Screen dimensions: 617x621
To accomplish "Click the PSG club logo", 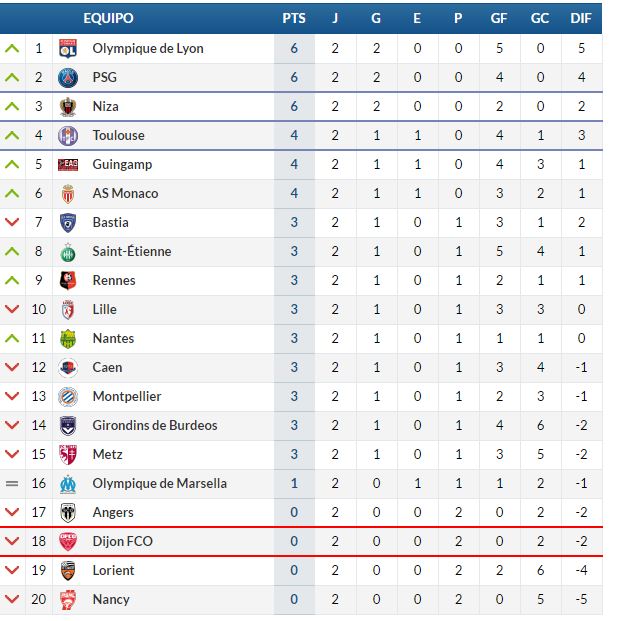I will [x=68, y=78].
